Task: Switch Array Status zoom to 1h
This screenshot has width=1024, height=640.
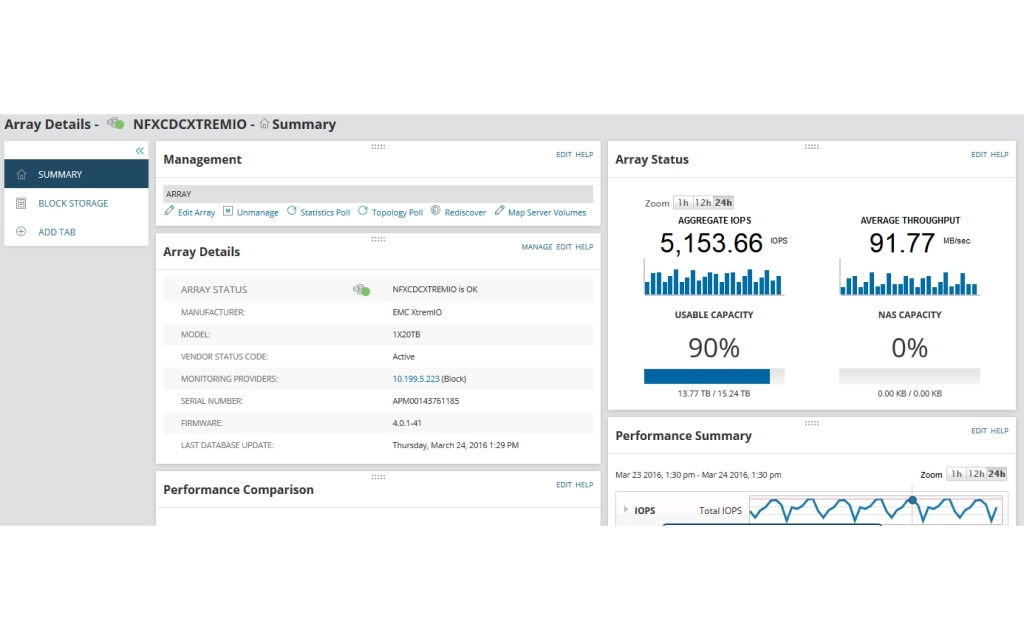Action: tap(683, 201)
